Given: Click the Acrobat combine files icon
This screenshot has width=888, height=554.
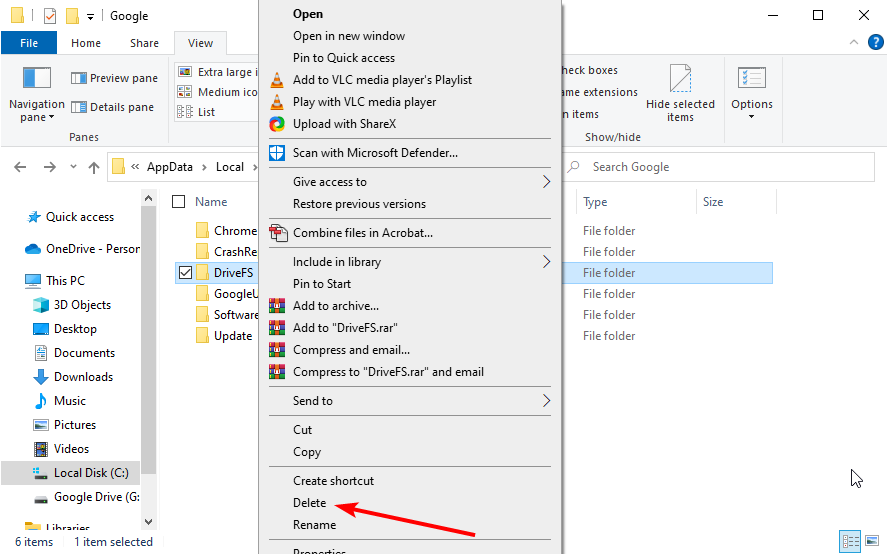Looking at the screenshot, I should pos(278,233).
